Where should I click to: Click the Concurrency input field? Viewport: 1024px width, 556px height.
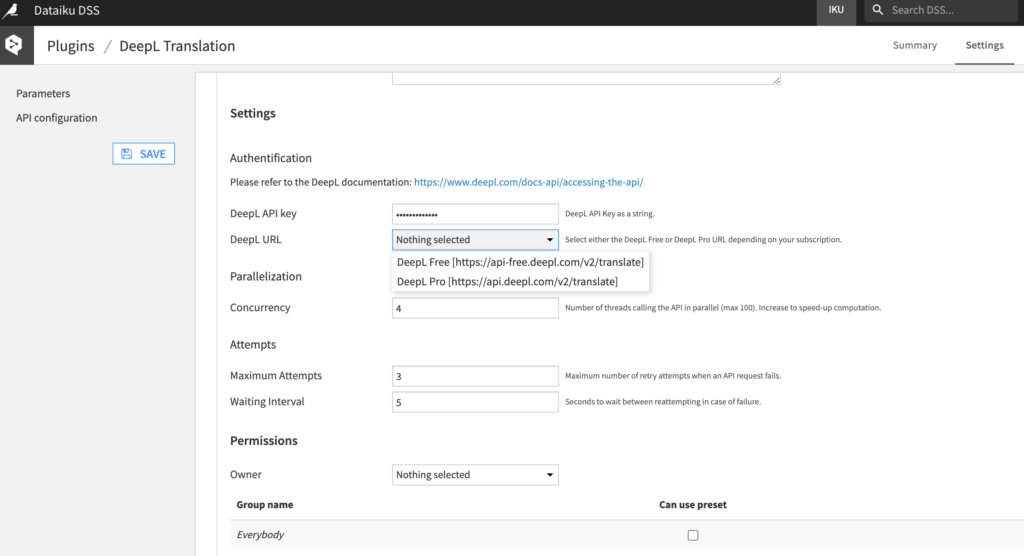click(x=475, y=308)
